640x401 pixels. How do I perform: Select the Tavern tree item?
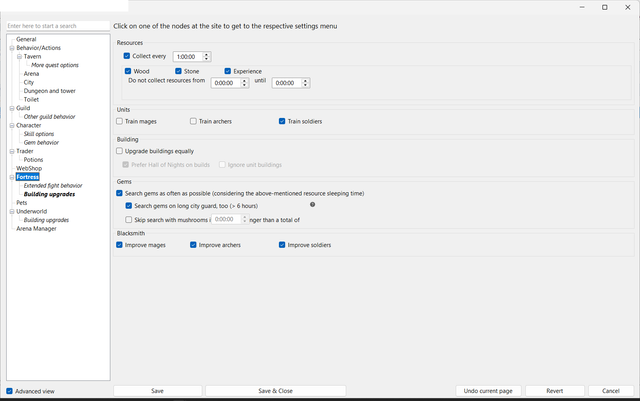[32, 56]
